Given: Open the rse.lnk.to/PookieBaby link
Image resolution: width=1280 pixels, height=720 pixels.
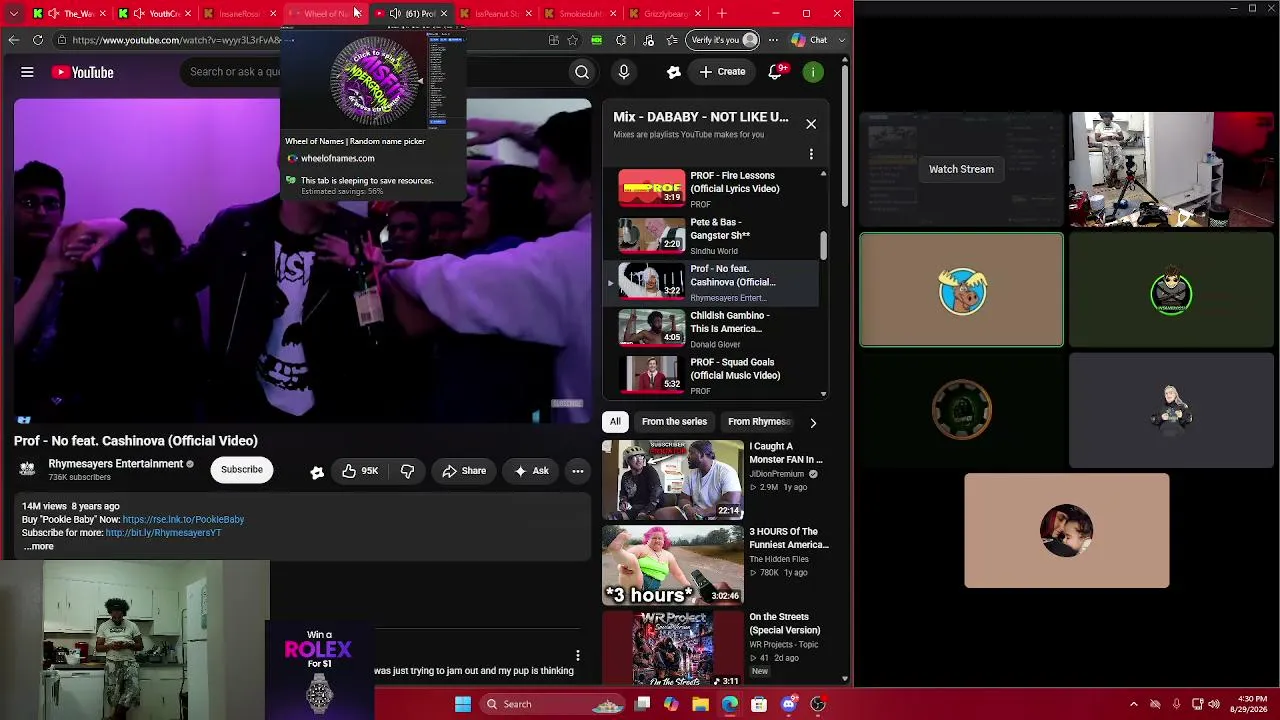Looking at the screenshot, I should click(x=183, y=520).
